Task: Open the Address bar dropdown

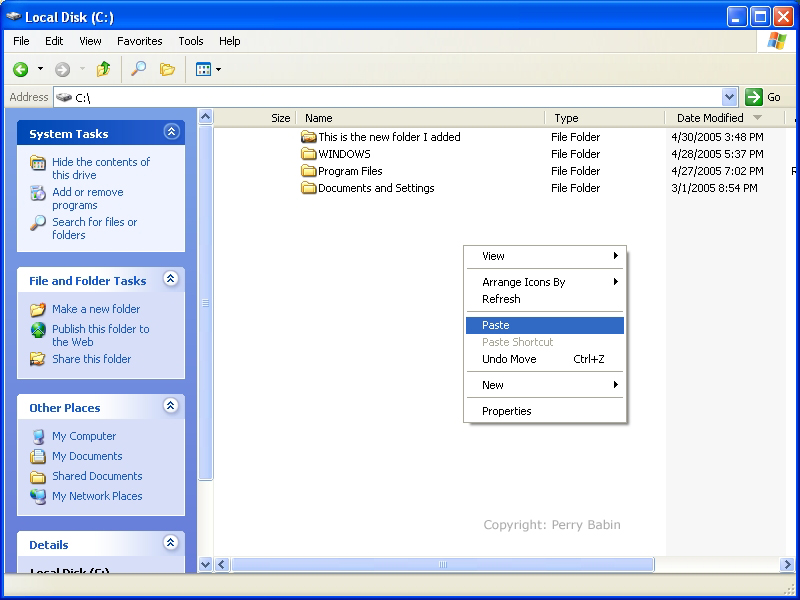Action: [730, 97]
